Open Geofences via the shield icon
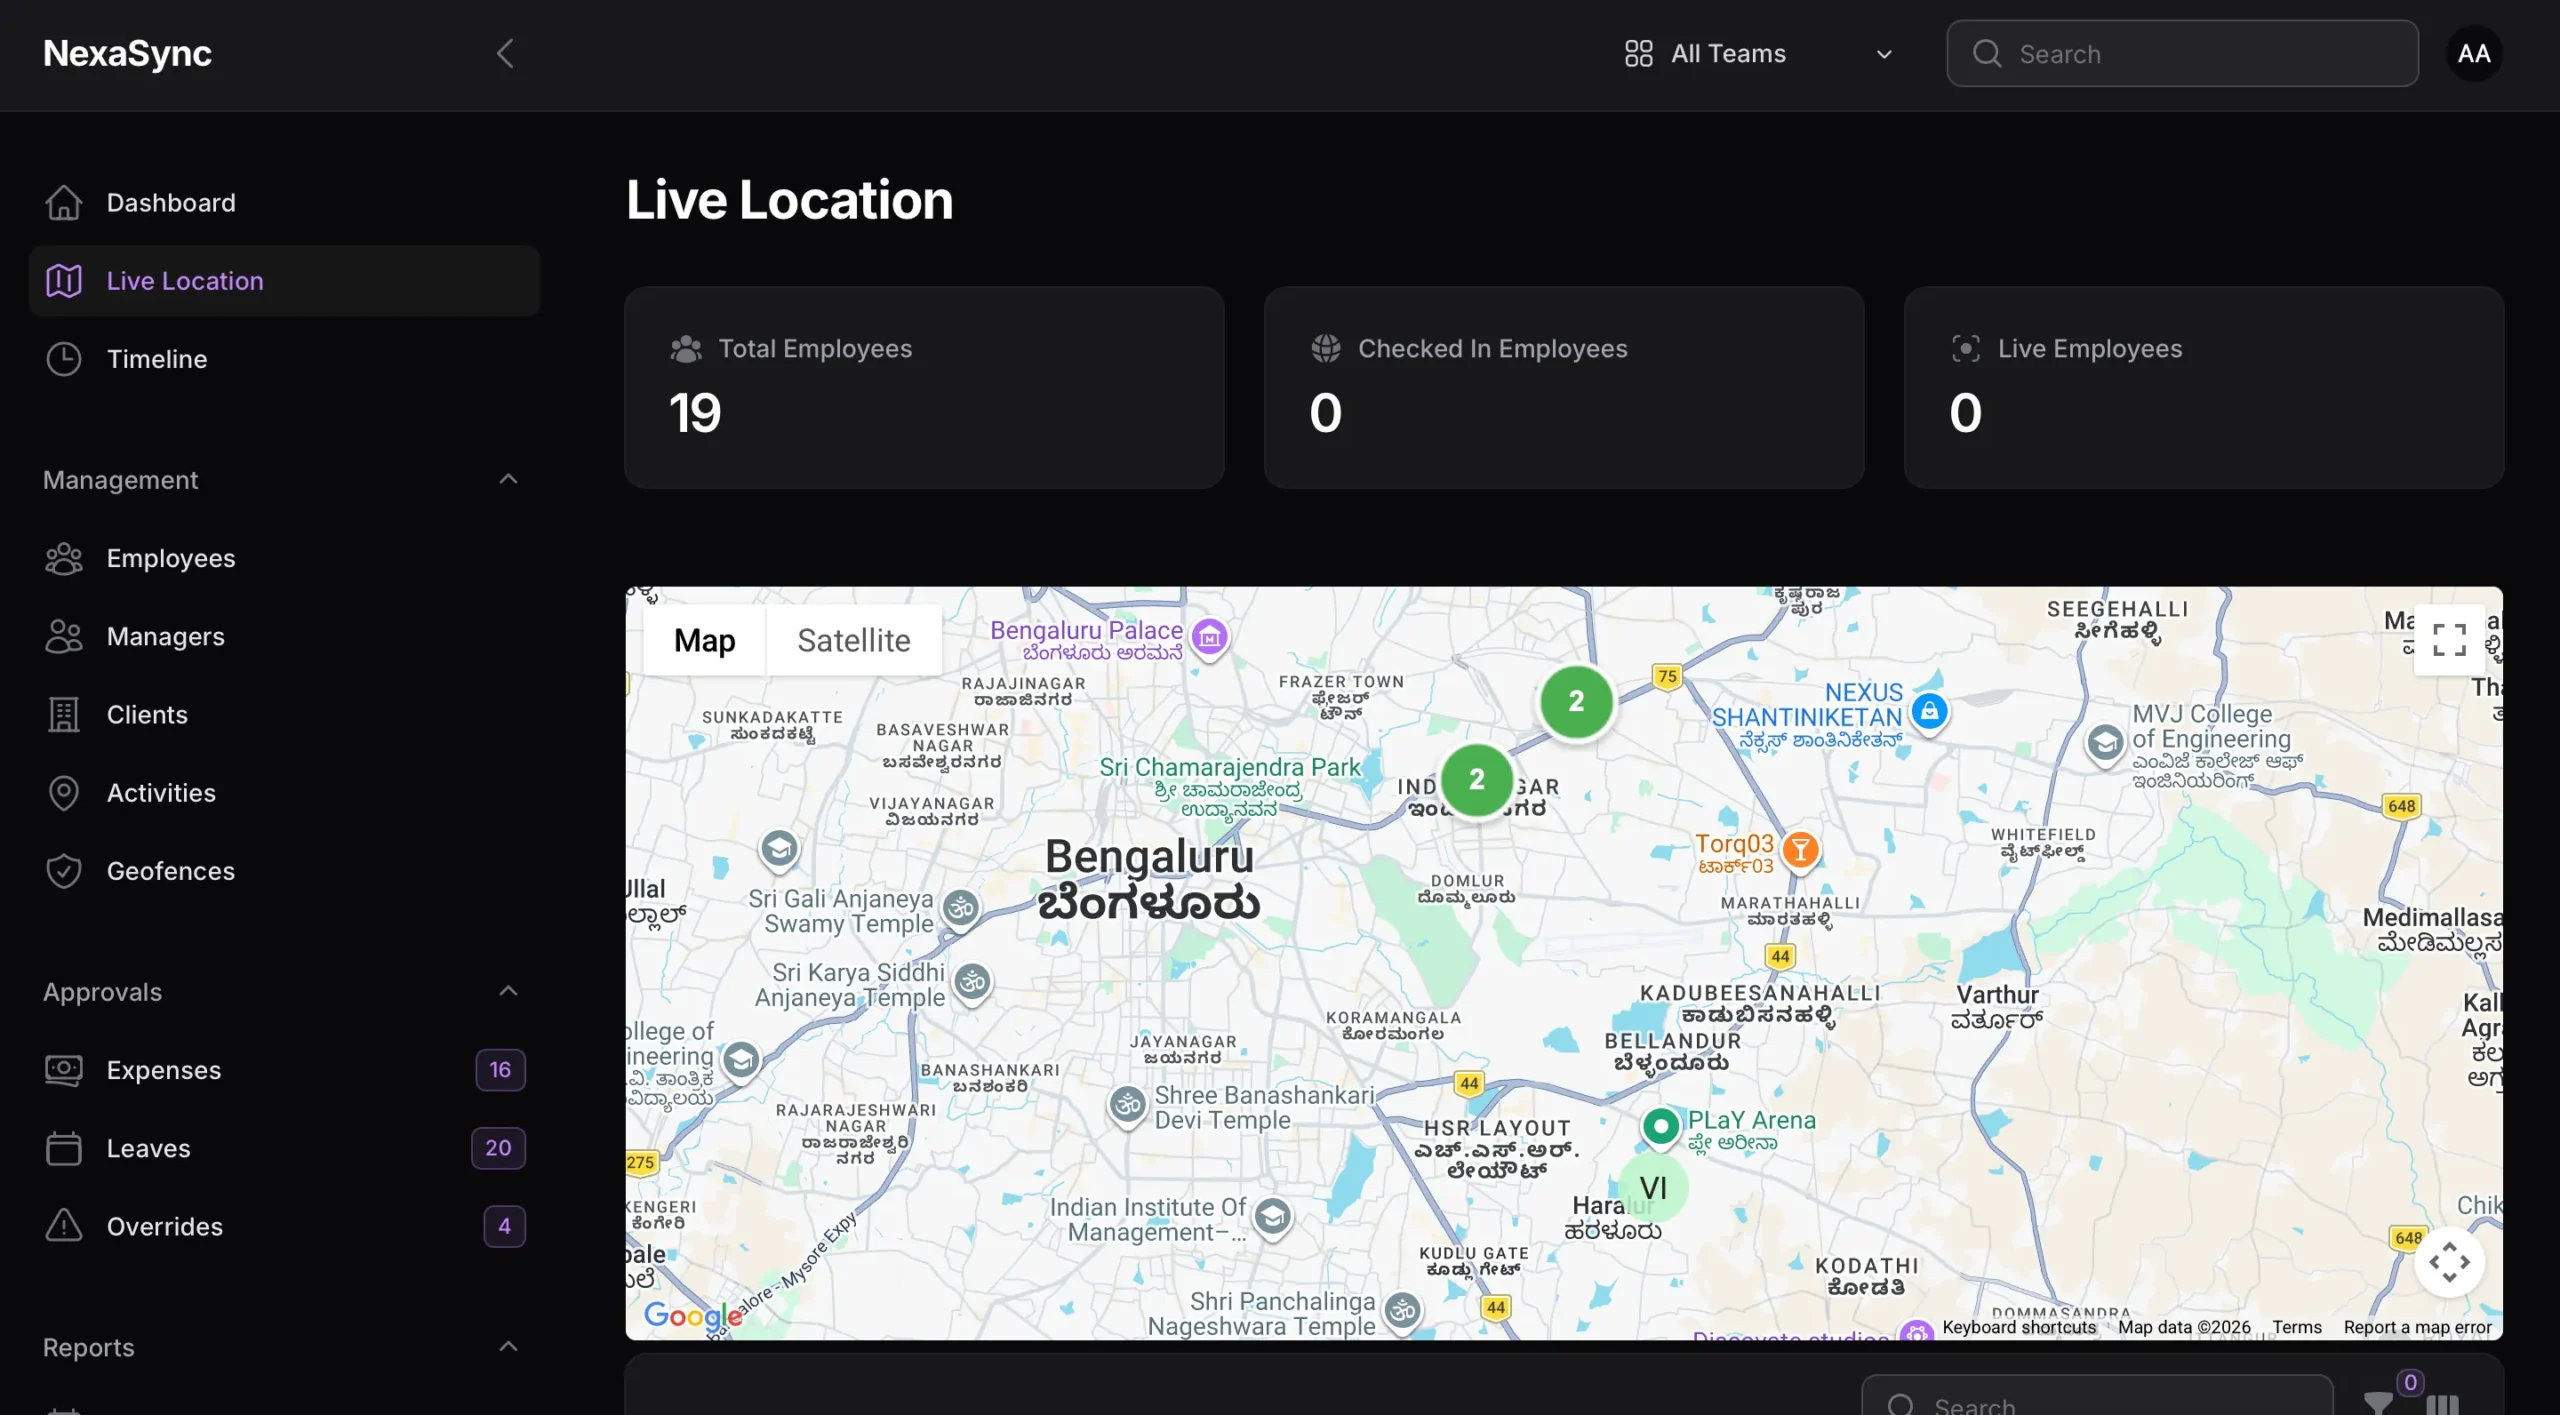 click(64, 870)
